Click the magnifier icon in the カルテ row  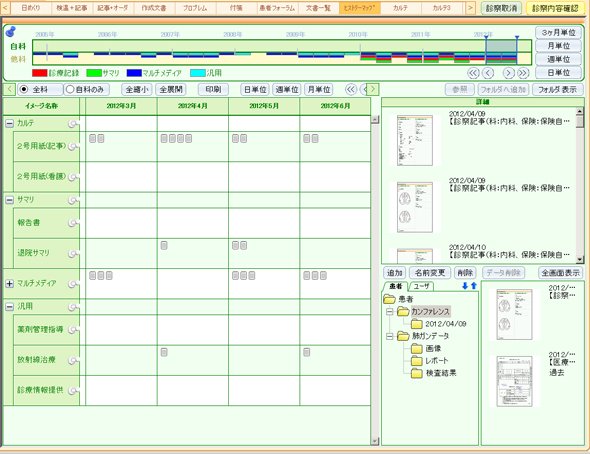[73, 124]
